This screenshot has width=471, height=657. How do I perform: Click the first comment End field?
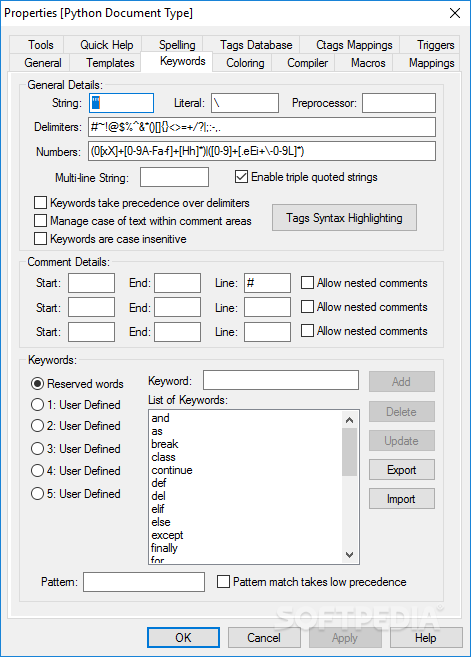point(177,283)
